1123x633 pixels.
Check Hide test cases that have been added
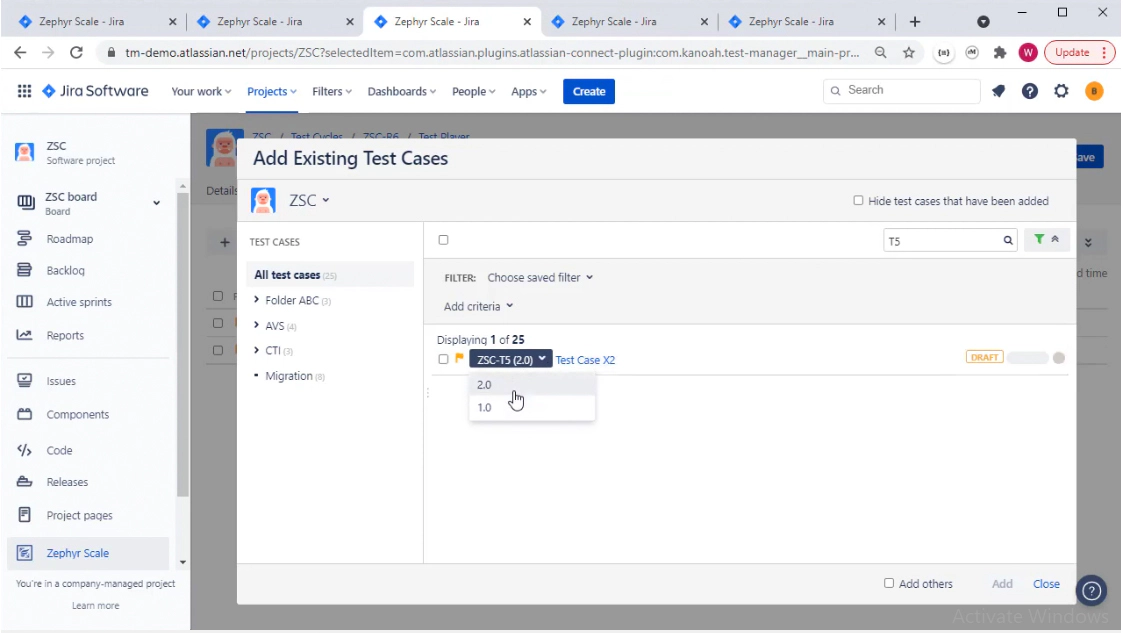pos(857,200)
